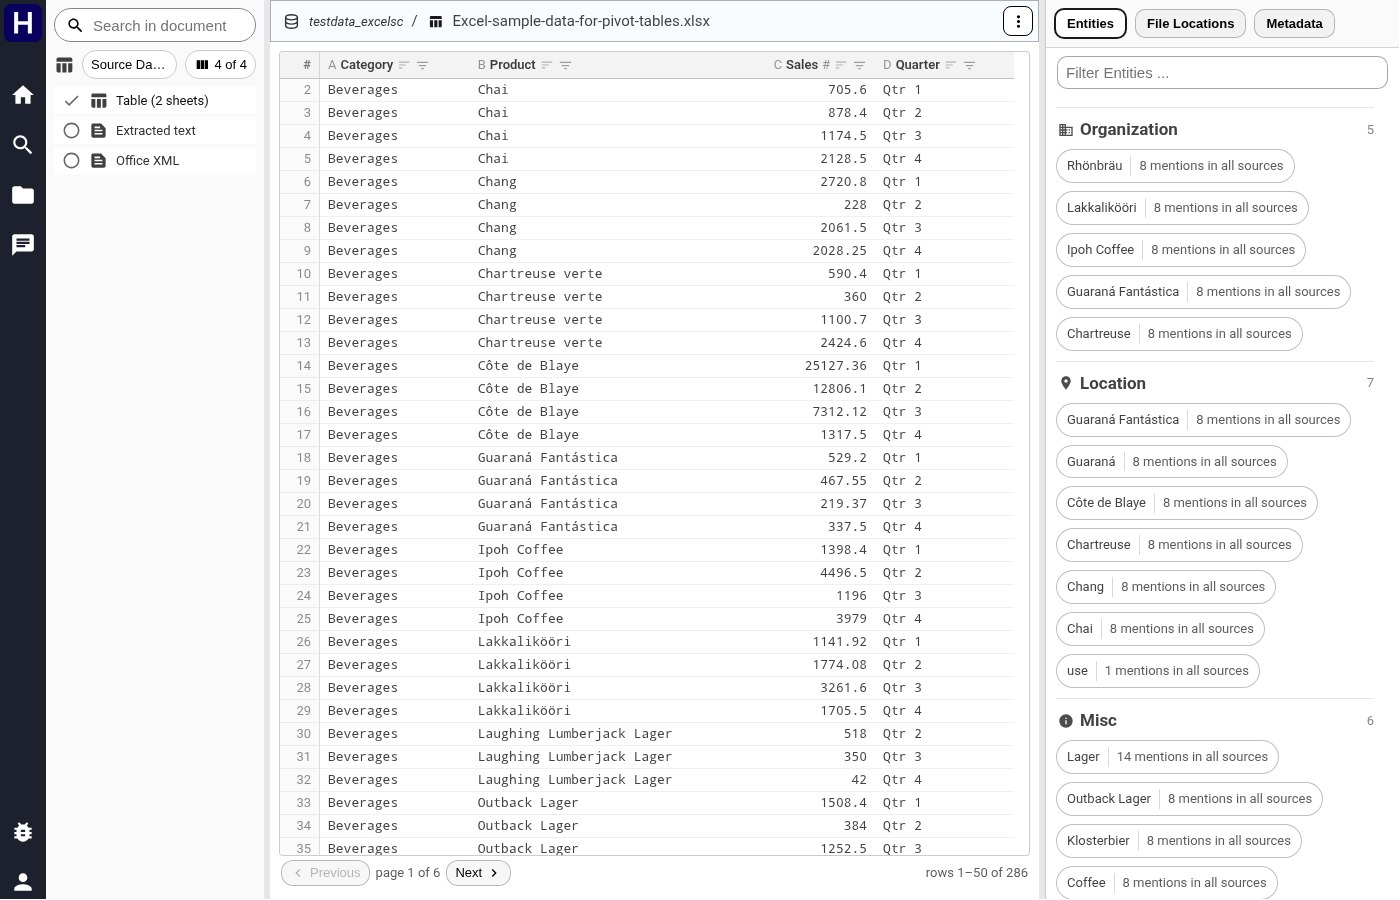Sort the Product column

pos(547,65)
